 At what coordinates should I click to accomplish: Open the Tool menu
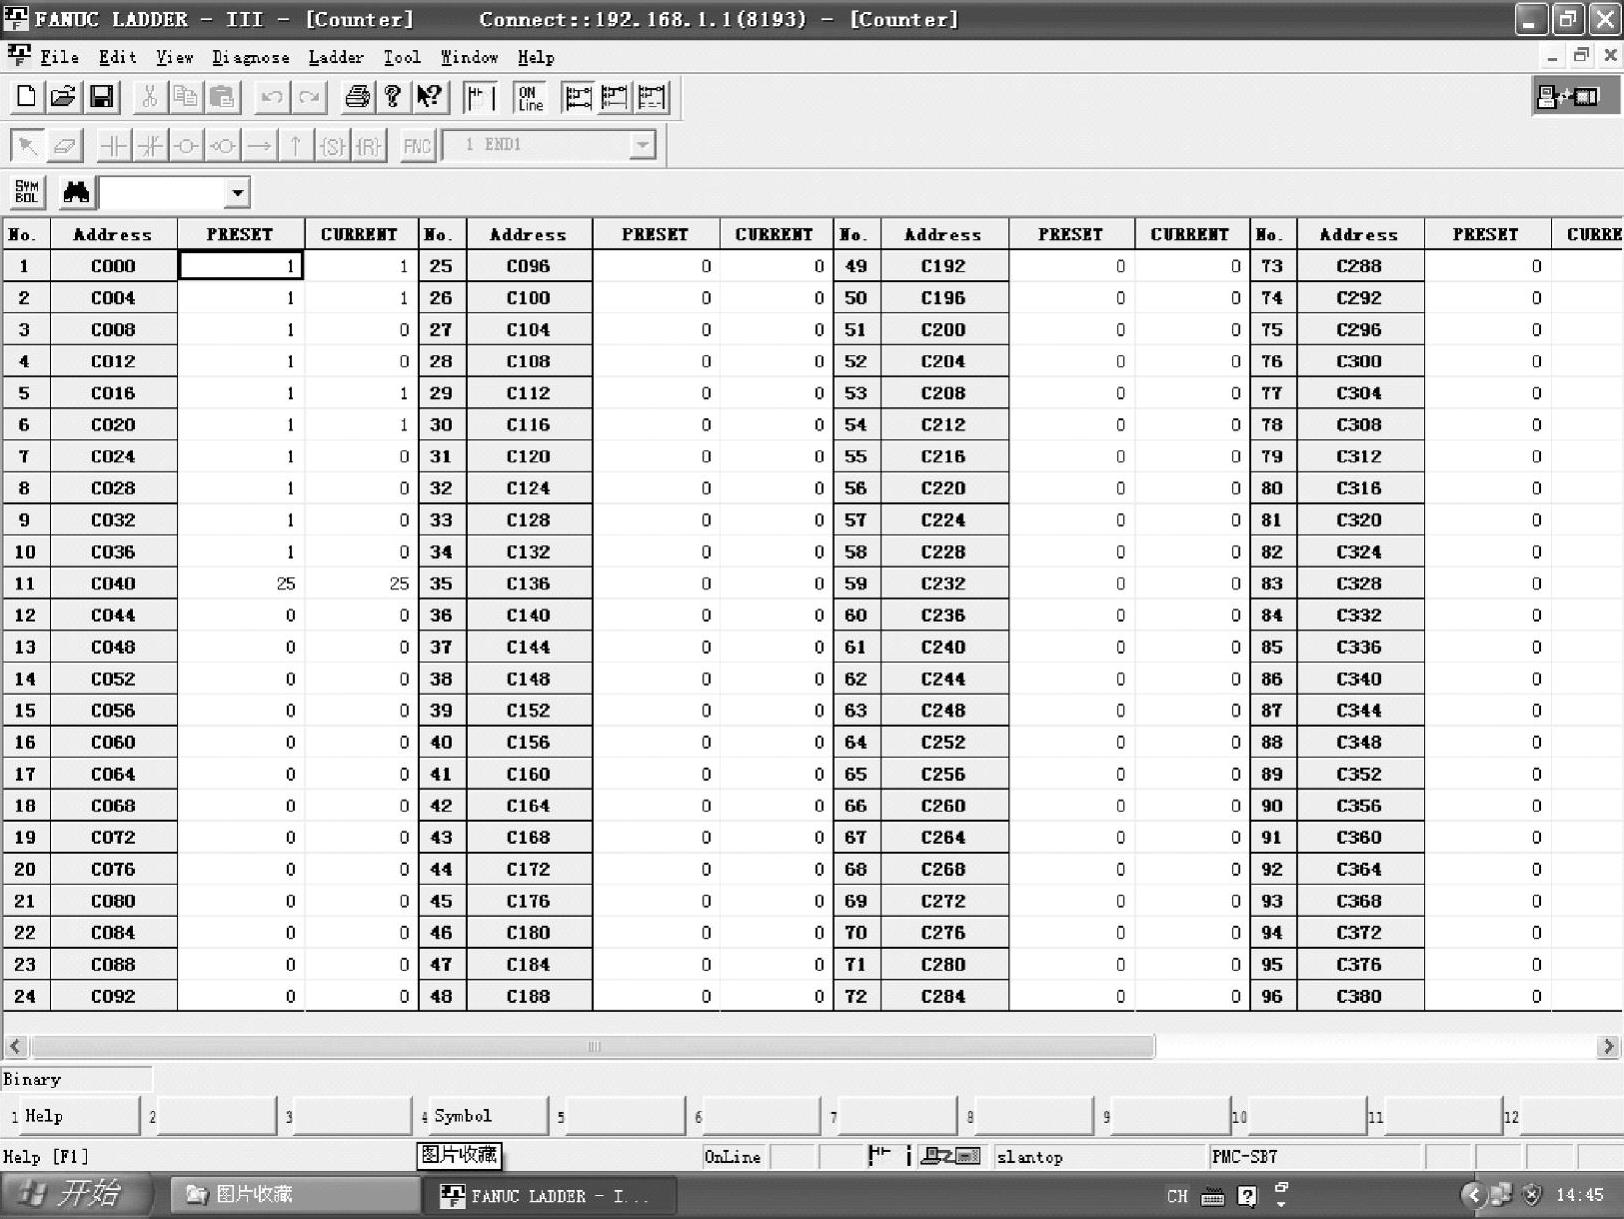coord(402,57)
